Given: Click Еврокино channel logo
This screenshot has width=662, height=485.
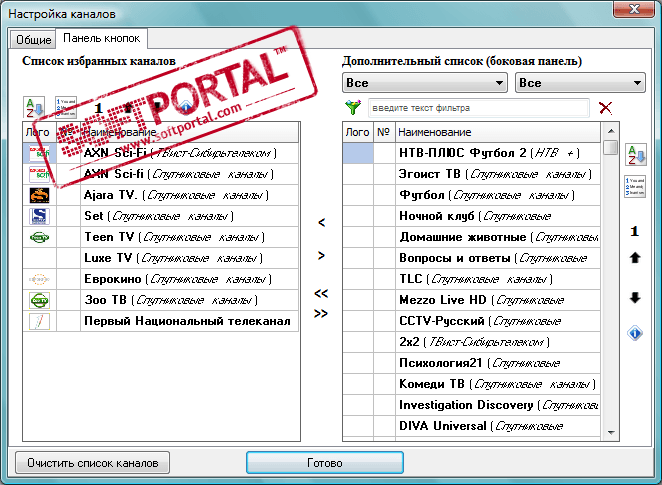Looking at the screenshot, I should [x=39, y=279].
